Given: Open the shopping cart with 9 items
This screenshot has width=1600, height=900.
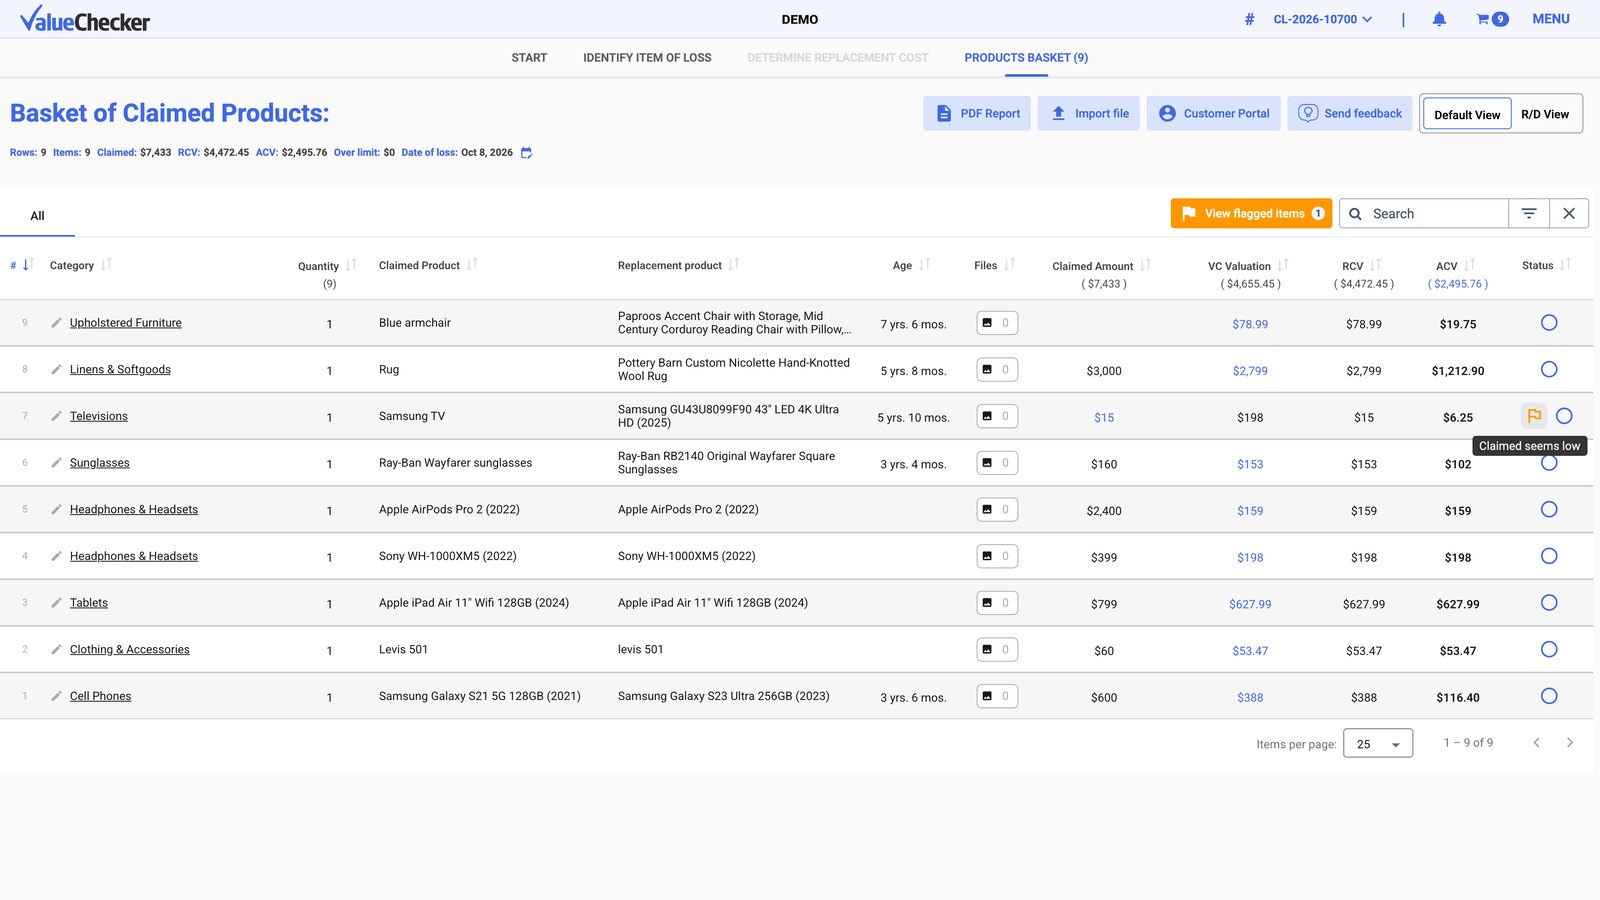Looking at the screenshot, I should coord(1492,19).
